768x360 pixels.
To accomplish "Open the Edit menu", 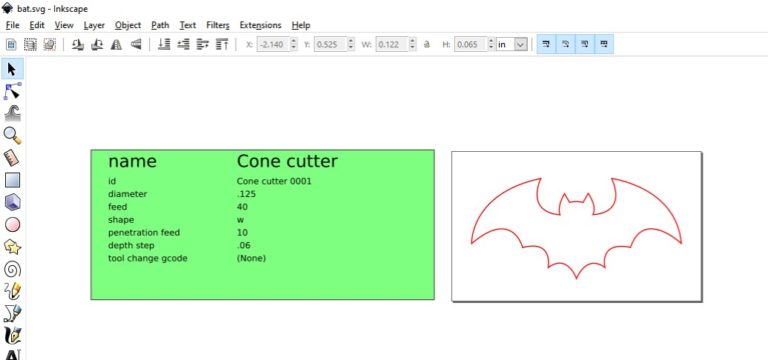I will [37, 25].
